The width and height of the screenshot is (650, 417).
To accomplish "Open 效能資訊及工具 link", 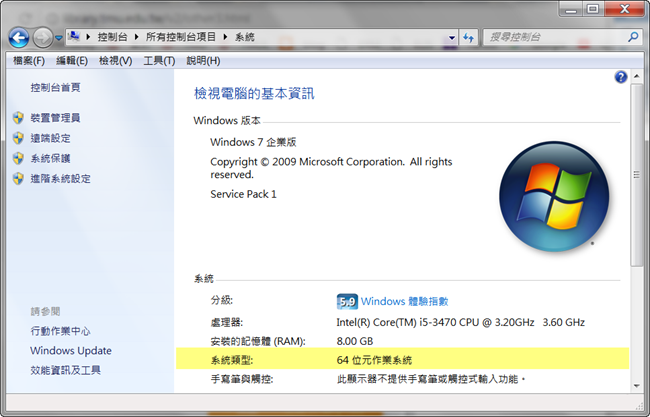I will (65, 370).
